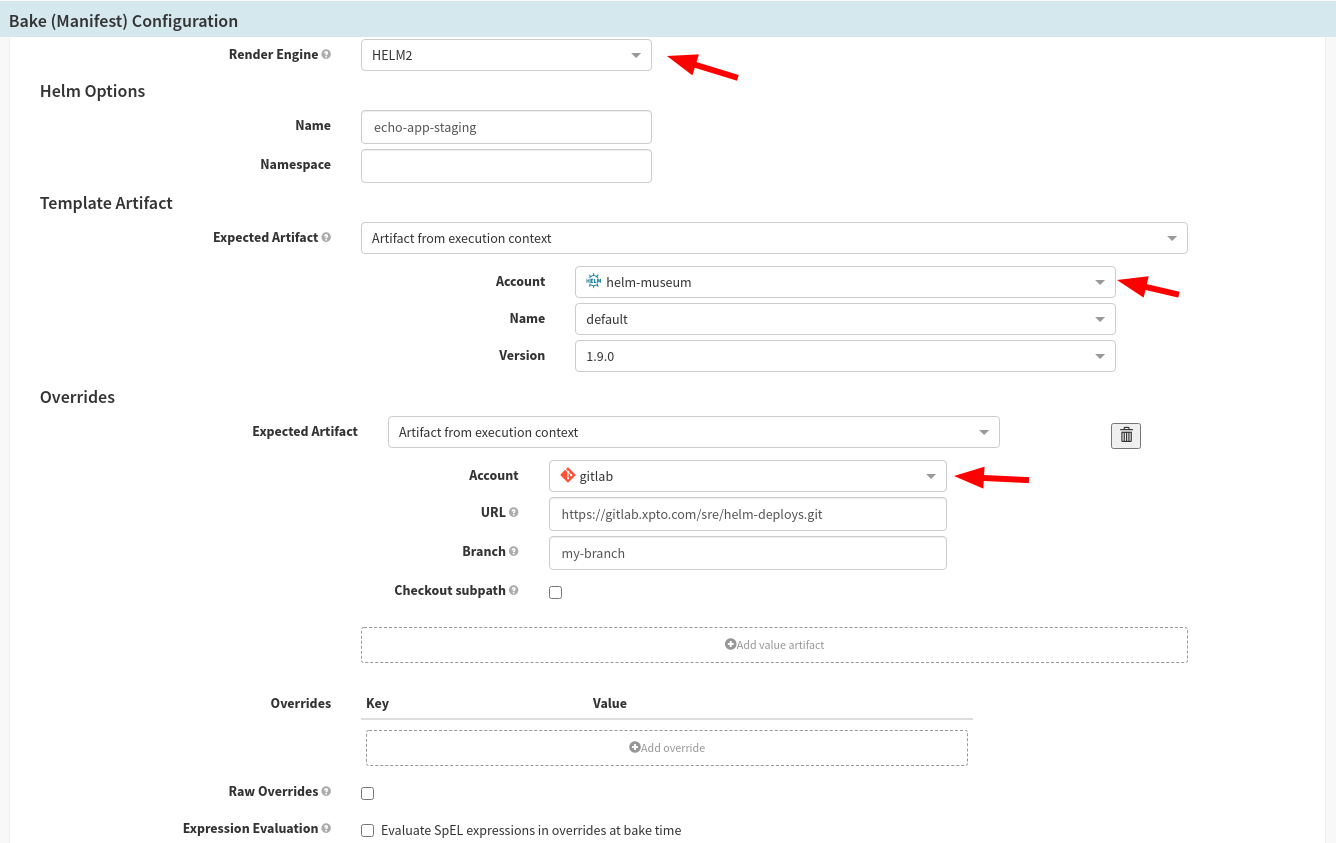Click the Add value artifact button
This screenshot has width=1336, height=843.
[774, 644]
